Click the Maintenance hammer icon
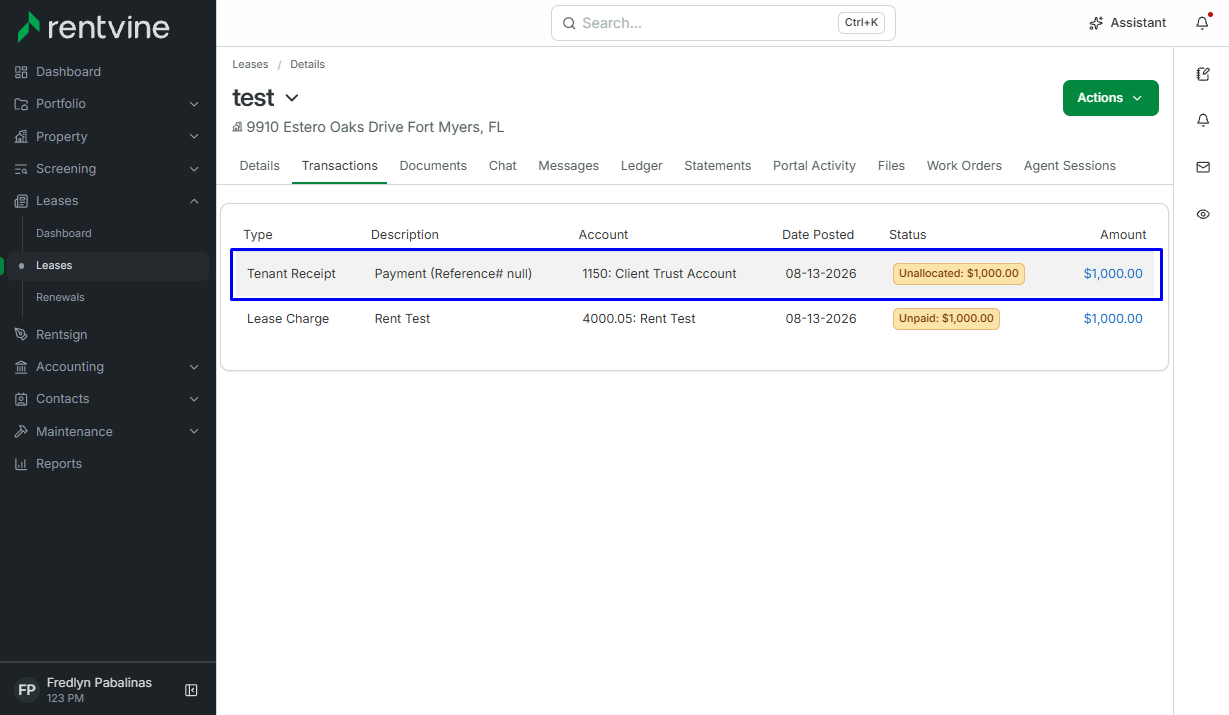Image resolution: width=1229 pixels, height=715 pixels. tap(21, 432)
